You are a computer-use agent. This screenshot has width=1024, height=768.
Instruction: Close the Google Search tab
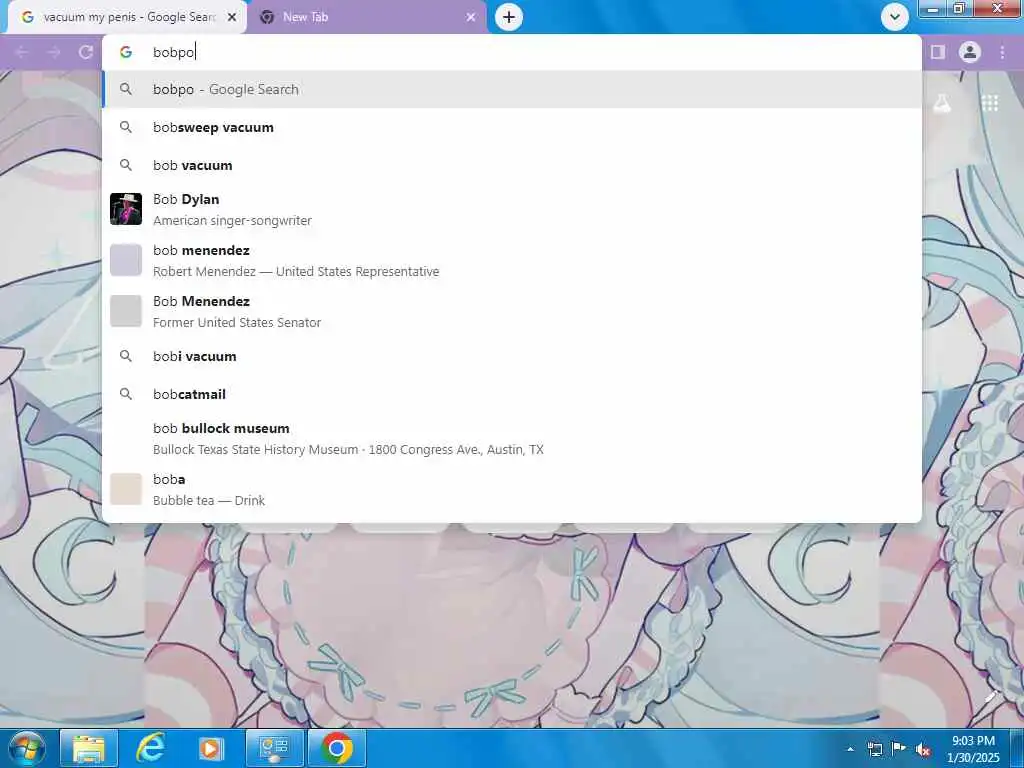coord(232,17)
